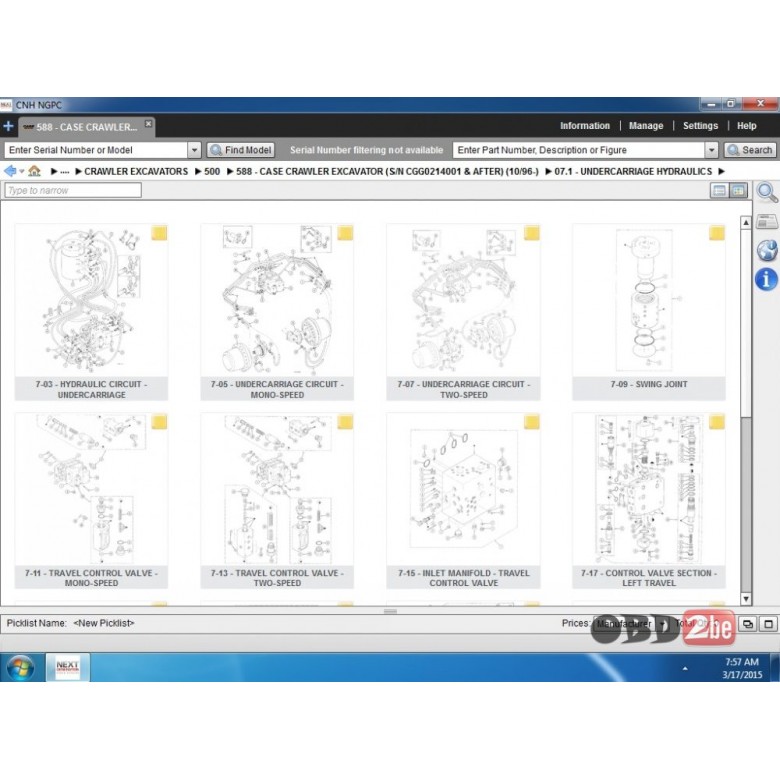Navigate to the 500 breadcrumb

[212, 172]
